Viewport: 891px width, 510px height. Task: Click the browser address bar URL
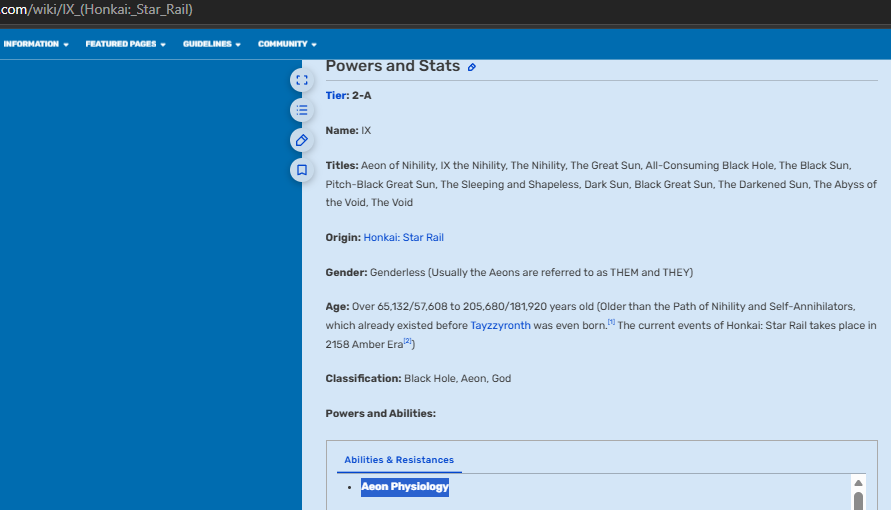(x=97, y=10)
